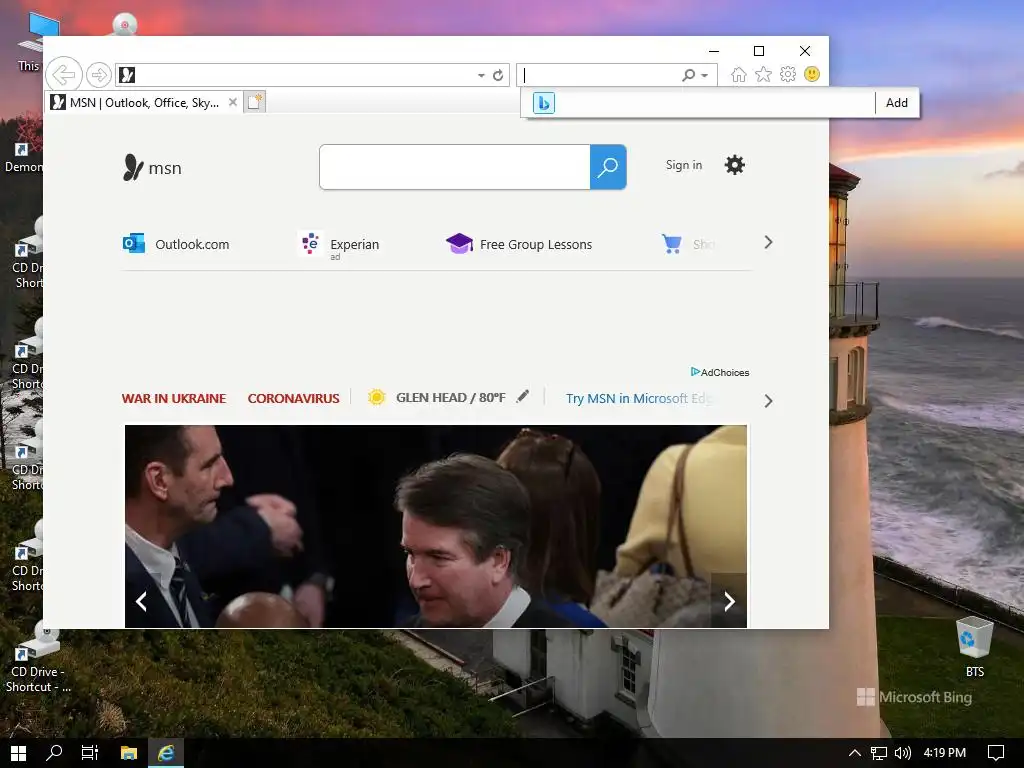Click the Add search provider button
1024x768 pixels.
(897, 103)
